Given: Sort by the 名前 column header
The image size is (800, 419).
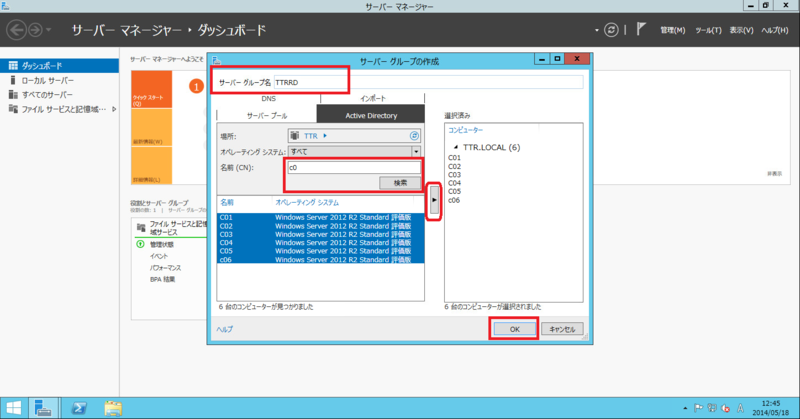Looking at the screenshot, I should 227,203.
